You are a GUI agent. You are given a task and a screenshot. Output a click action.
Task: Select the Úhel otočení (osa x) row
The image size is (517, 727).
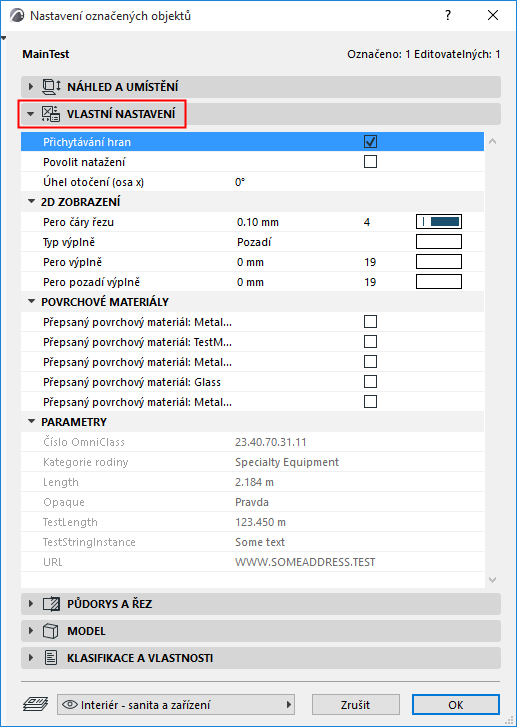click(x=252, y=182)
